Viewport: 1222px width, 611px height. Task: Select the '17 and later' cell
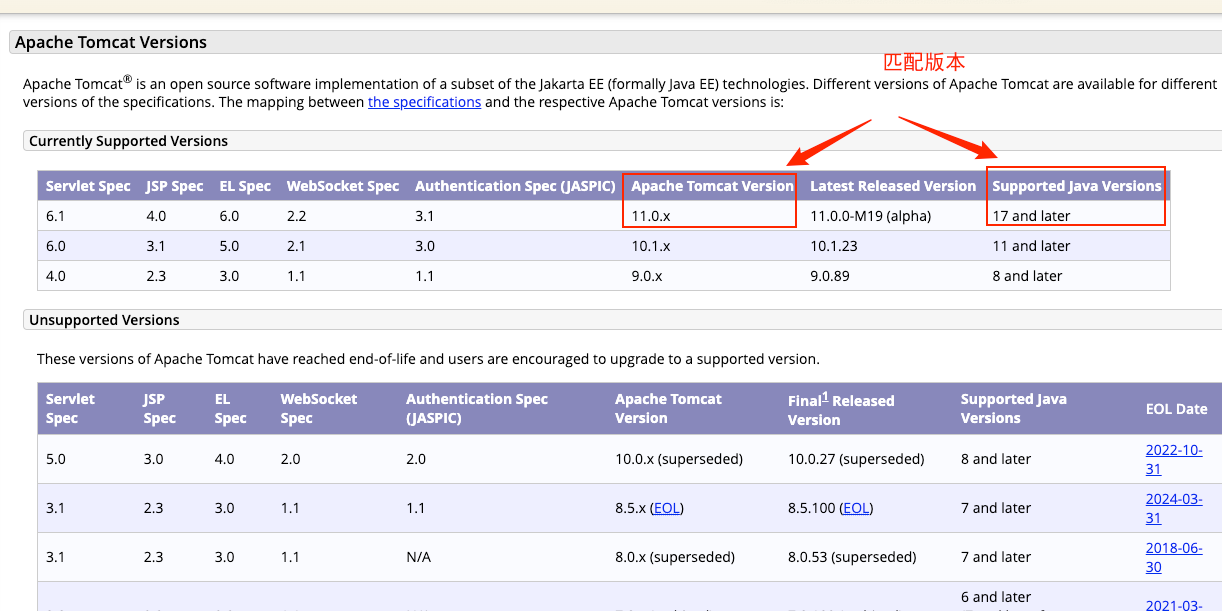[1031, 216]
